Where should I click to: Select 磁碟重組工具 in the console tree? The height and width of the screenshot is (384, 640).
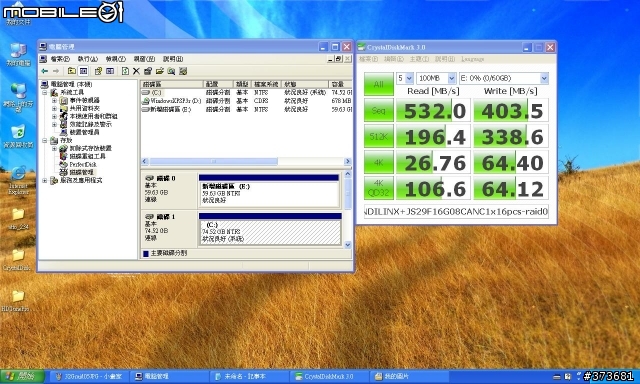tap(87, 156)
